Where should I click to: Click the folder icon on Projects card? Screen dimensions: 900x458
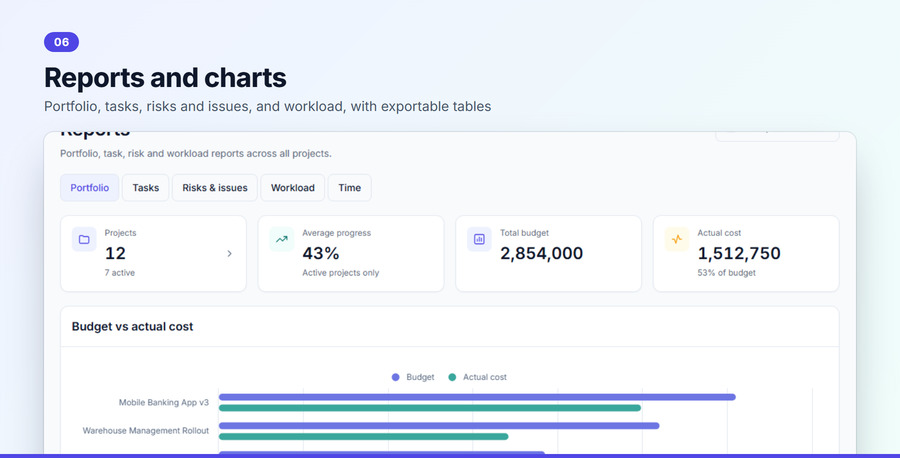tap(84, 239)
